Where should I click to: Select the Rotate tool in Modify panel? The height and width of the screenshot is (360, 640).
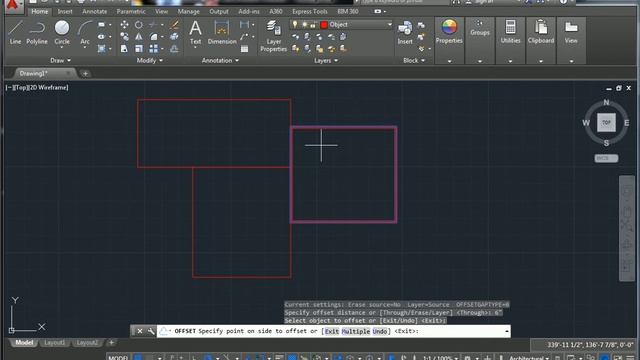click(x=139, y=25)
